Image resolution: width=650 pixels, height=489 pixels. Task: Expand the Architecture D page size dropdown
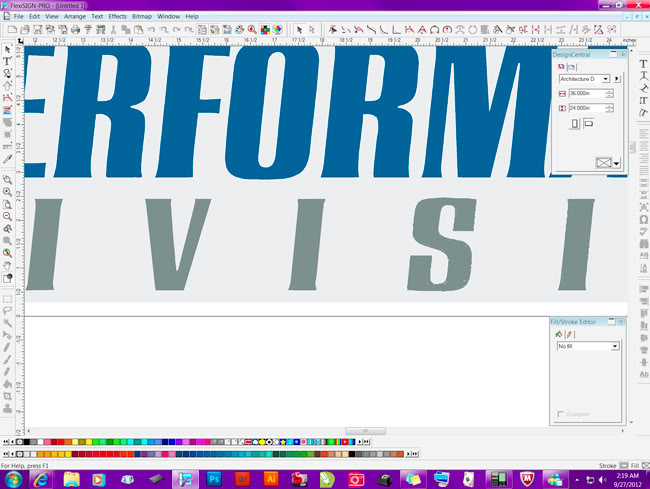tap(606, 79)
